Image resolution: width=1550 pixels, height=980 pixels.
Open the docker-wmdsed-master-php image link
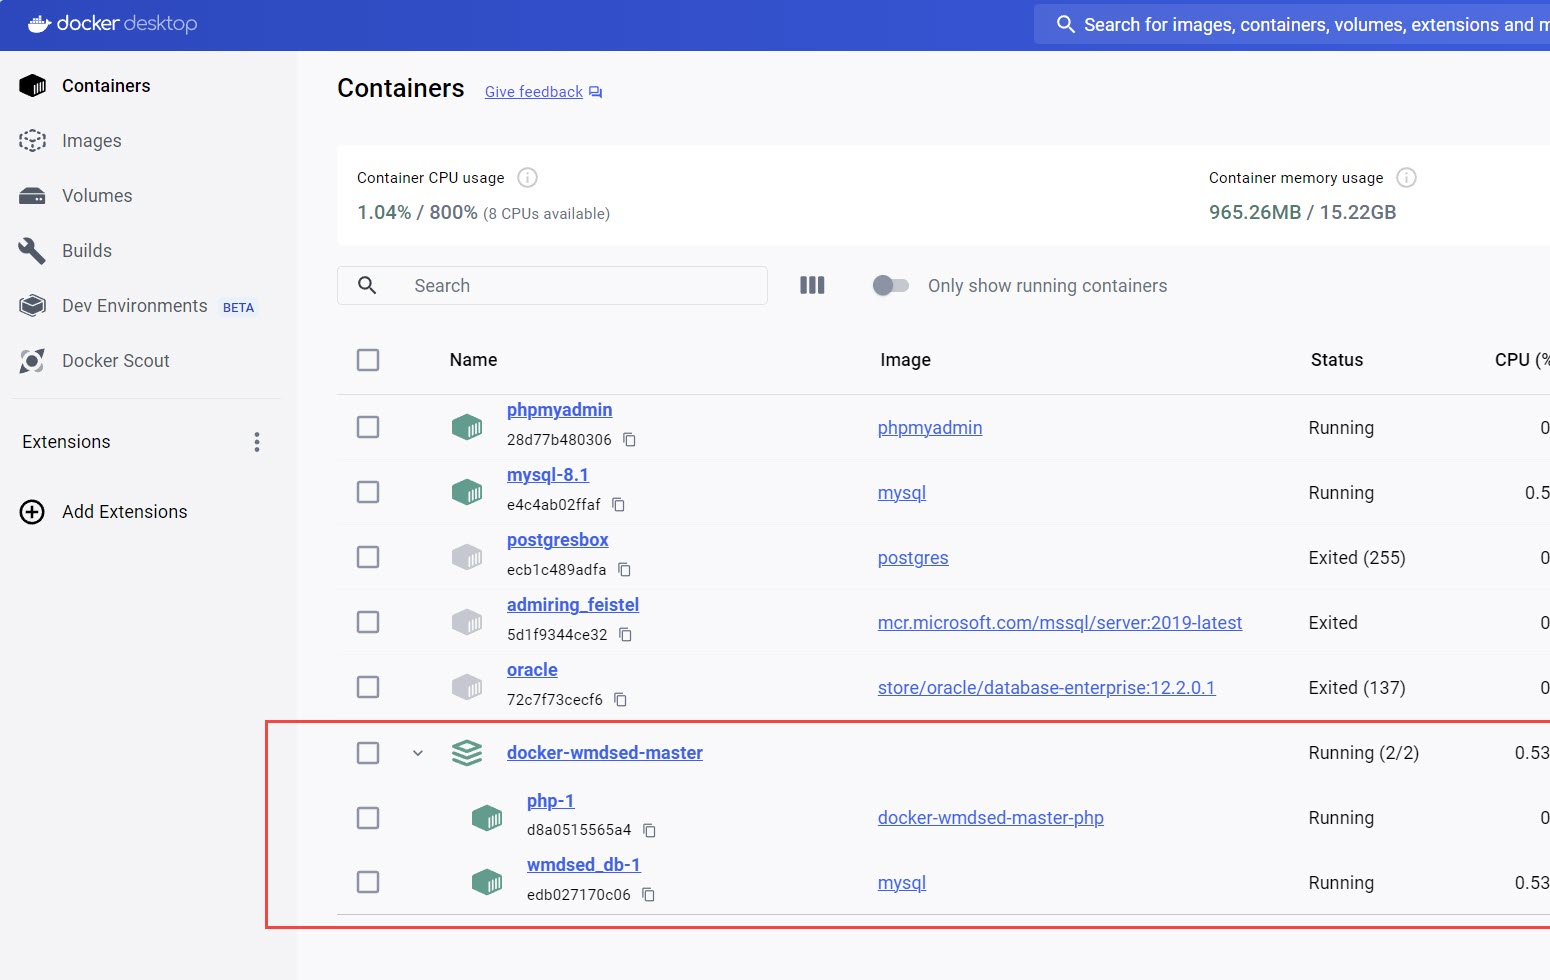coord(991,818)
